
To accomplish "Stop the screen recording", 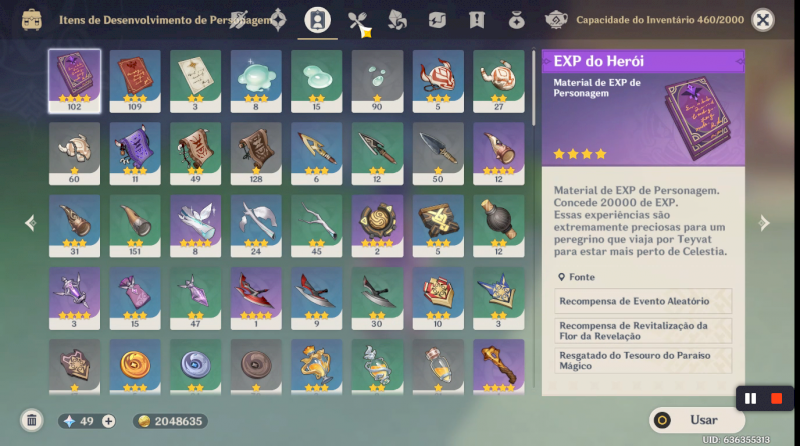I will pyautogui.click(x=777, y=399).
